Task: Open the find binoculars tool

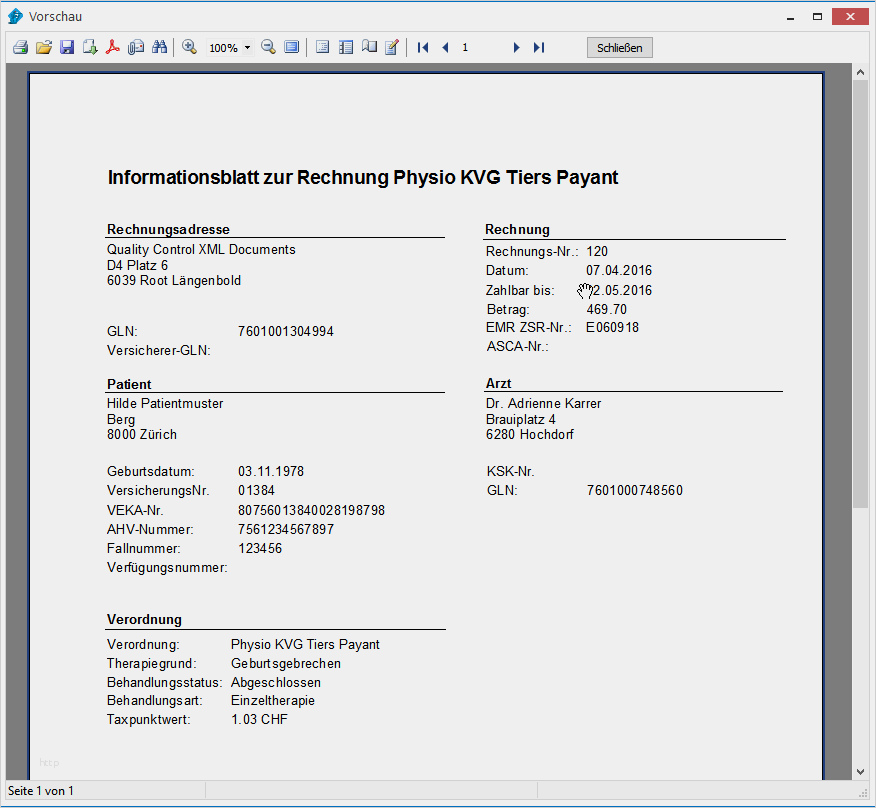Action: (x=159, y=47)
